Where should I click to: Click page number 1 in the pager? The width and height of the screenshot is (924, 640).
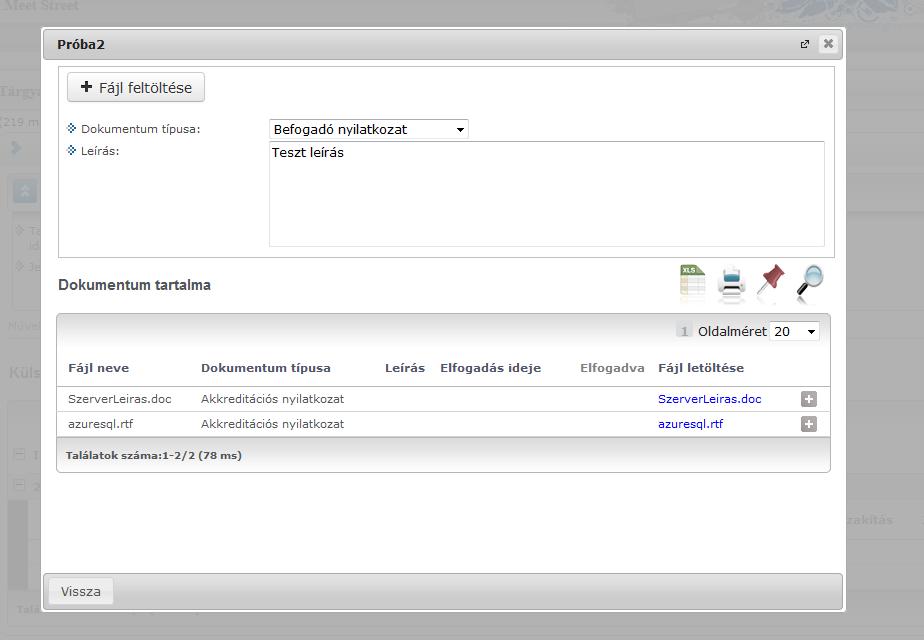(684, 331)
